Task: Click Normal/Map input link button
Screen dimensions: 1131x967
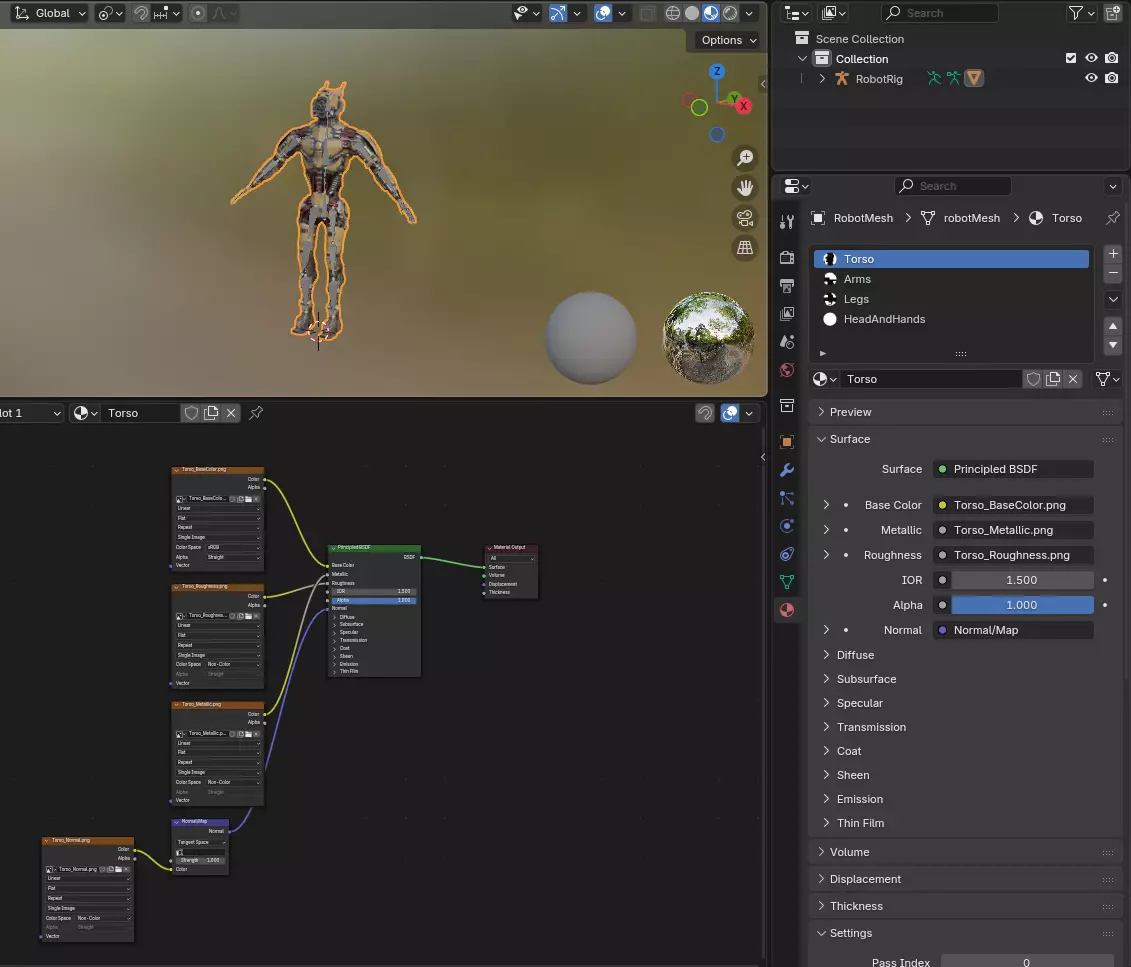Action: (1013, 630)
